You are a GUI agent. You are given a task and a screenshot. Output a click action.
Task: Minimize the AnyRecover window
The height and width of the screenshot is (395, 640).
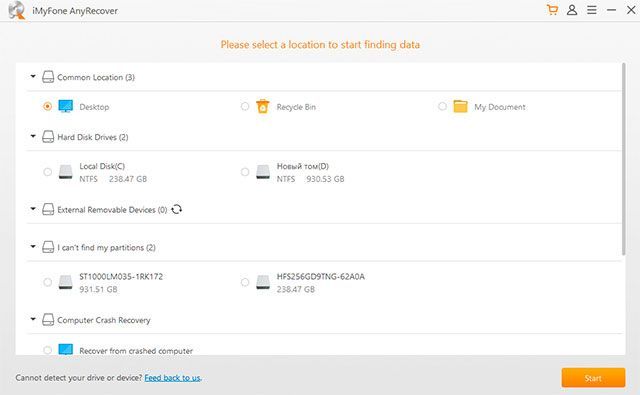point(611,10)
